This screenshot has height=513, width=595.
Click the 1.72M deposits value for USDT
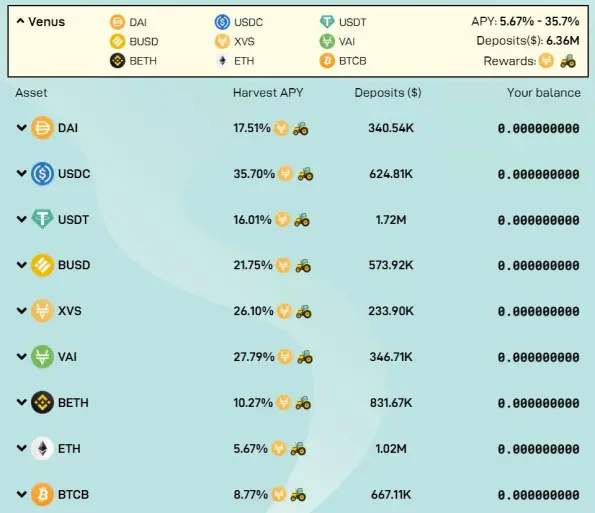391,220
